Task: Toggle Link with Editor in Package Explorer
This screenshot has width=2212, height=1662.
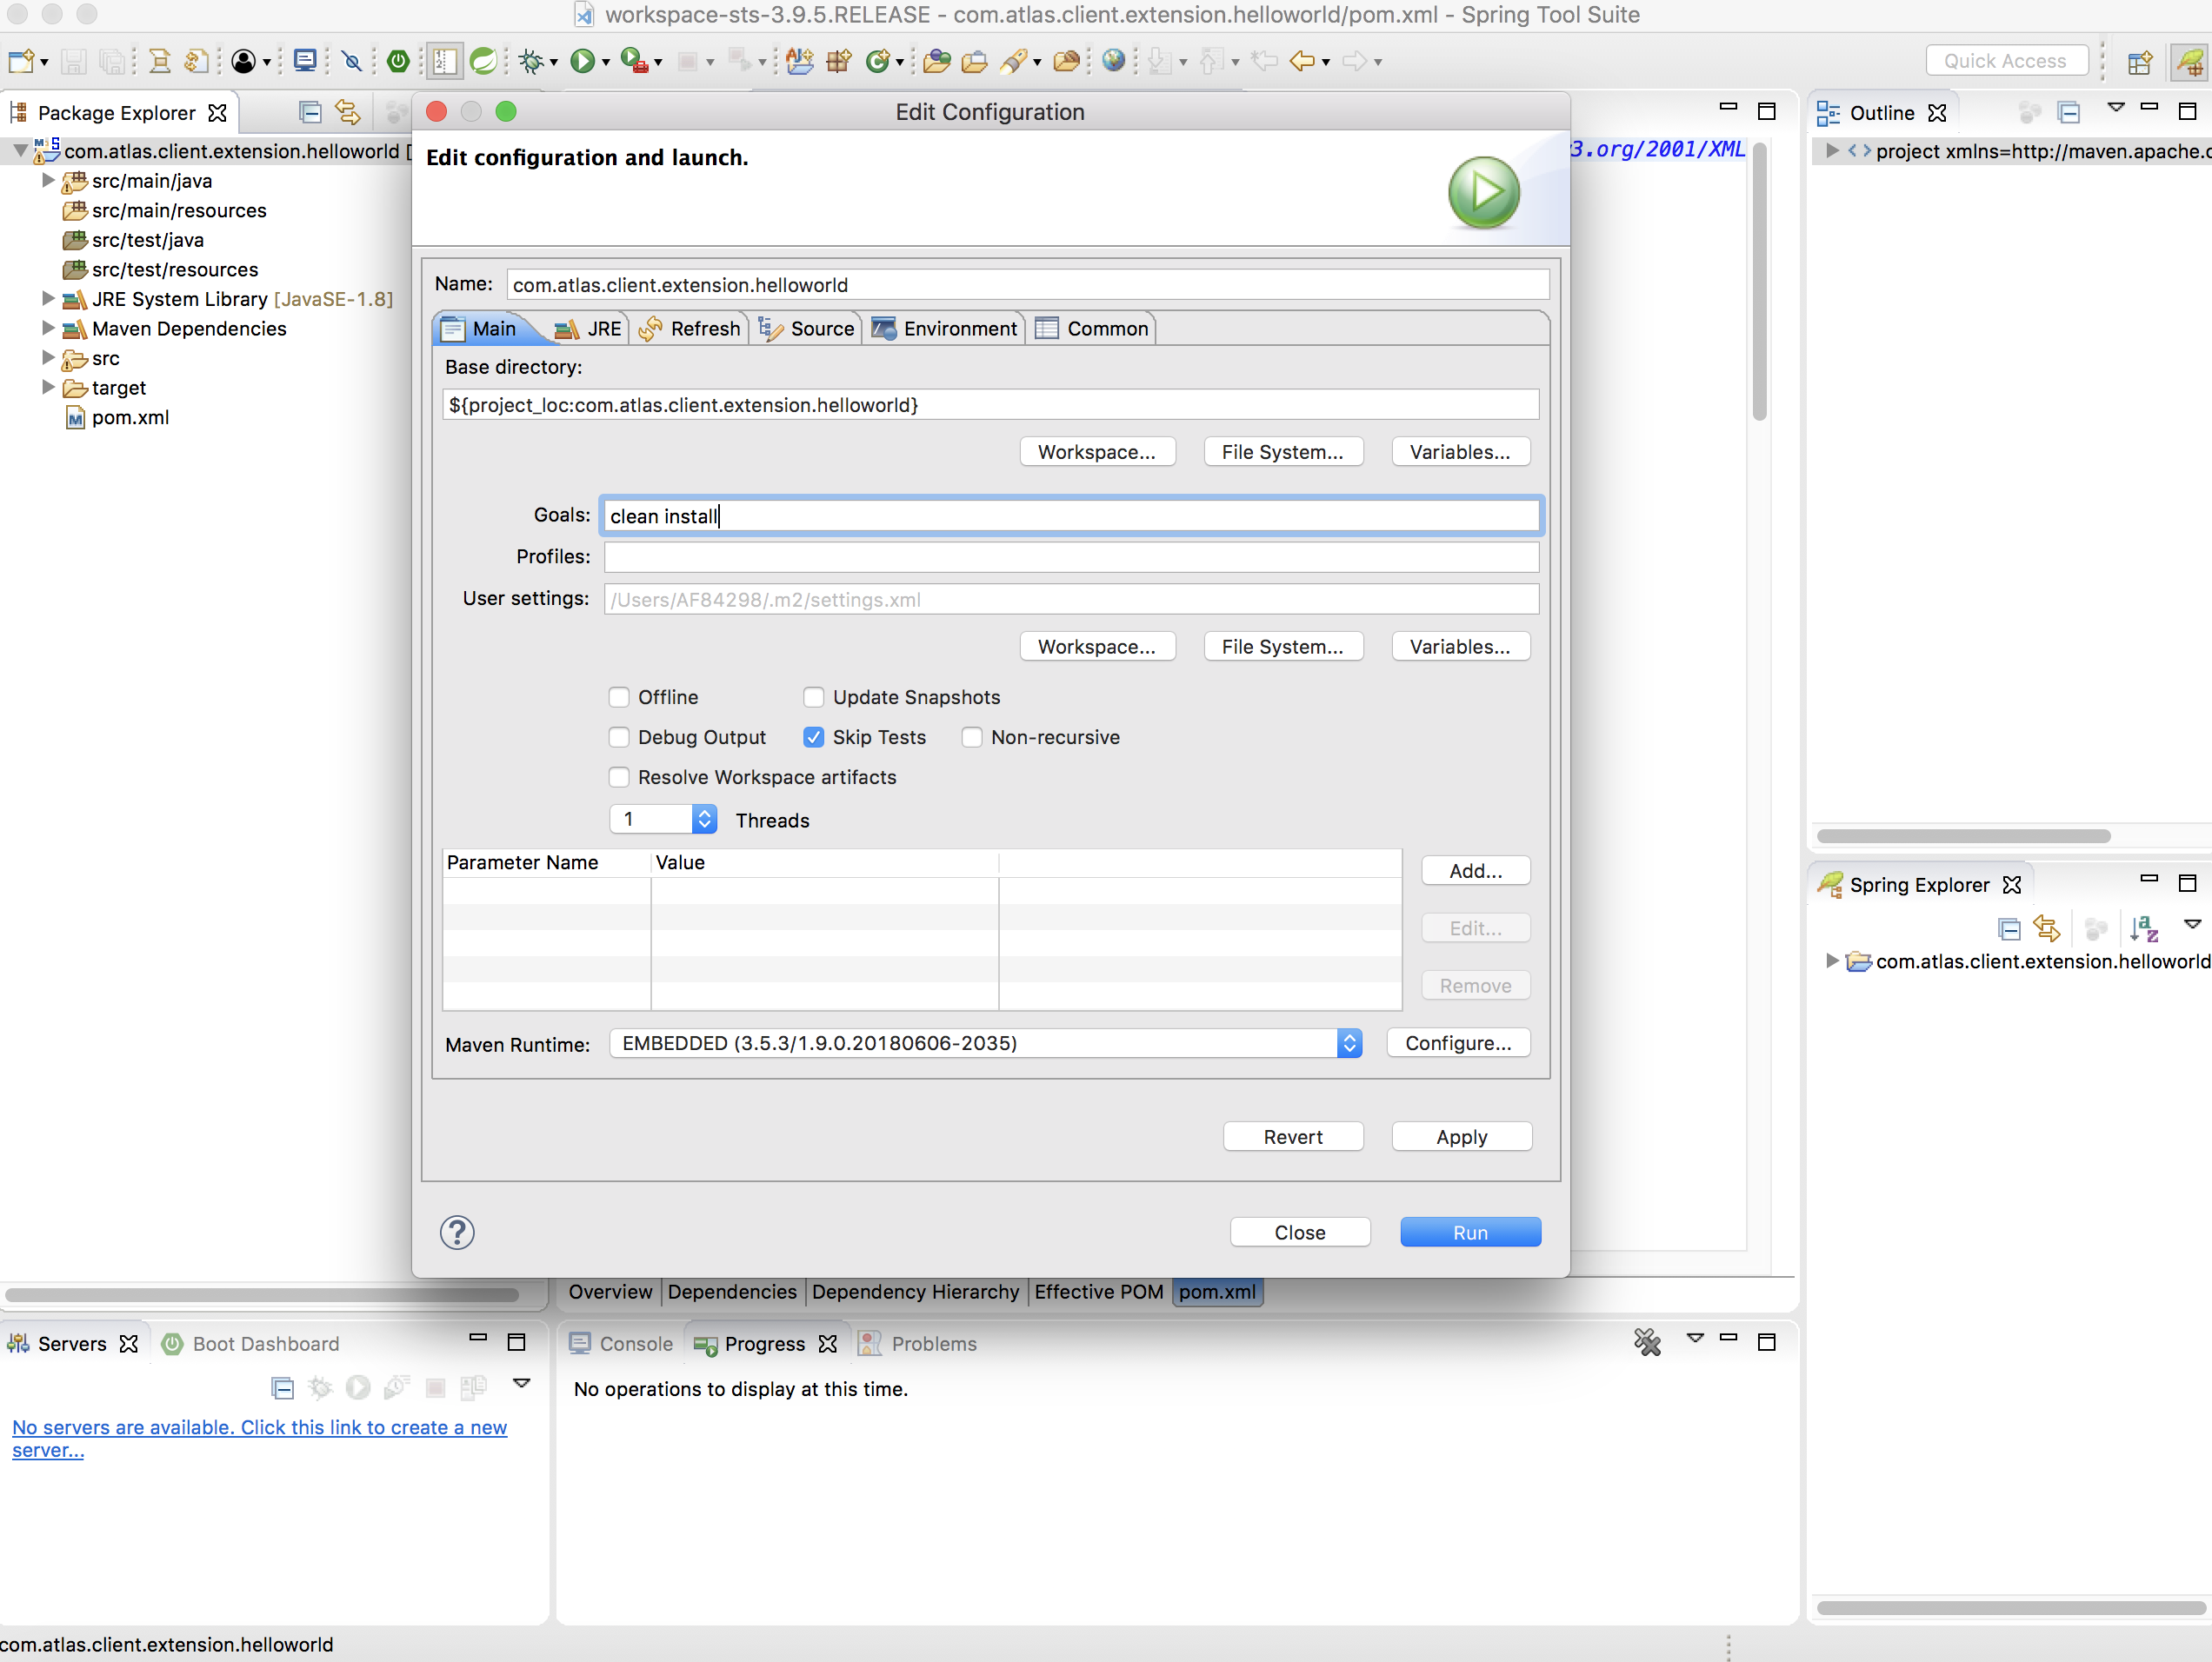Action: (348, 113)
